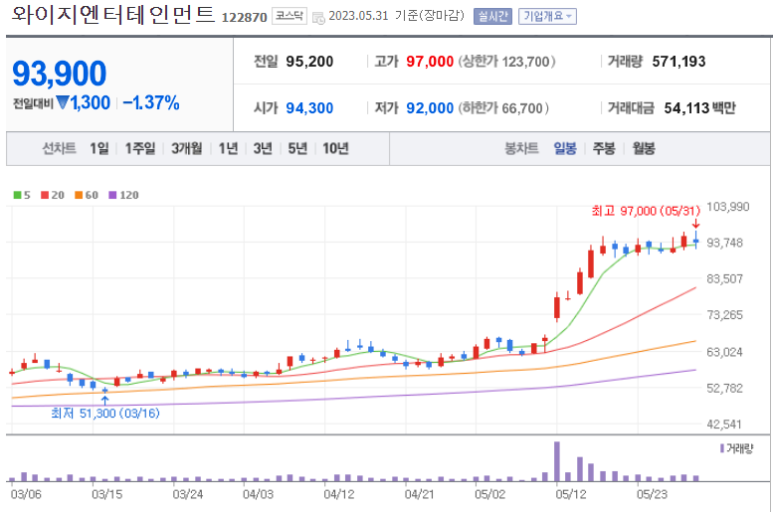
Task: Click the calendar clock icon beside the date
Action: click(318, 18)
